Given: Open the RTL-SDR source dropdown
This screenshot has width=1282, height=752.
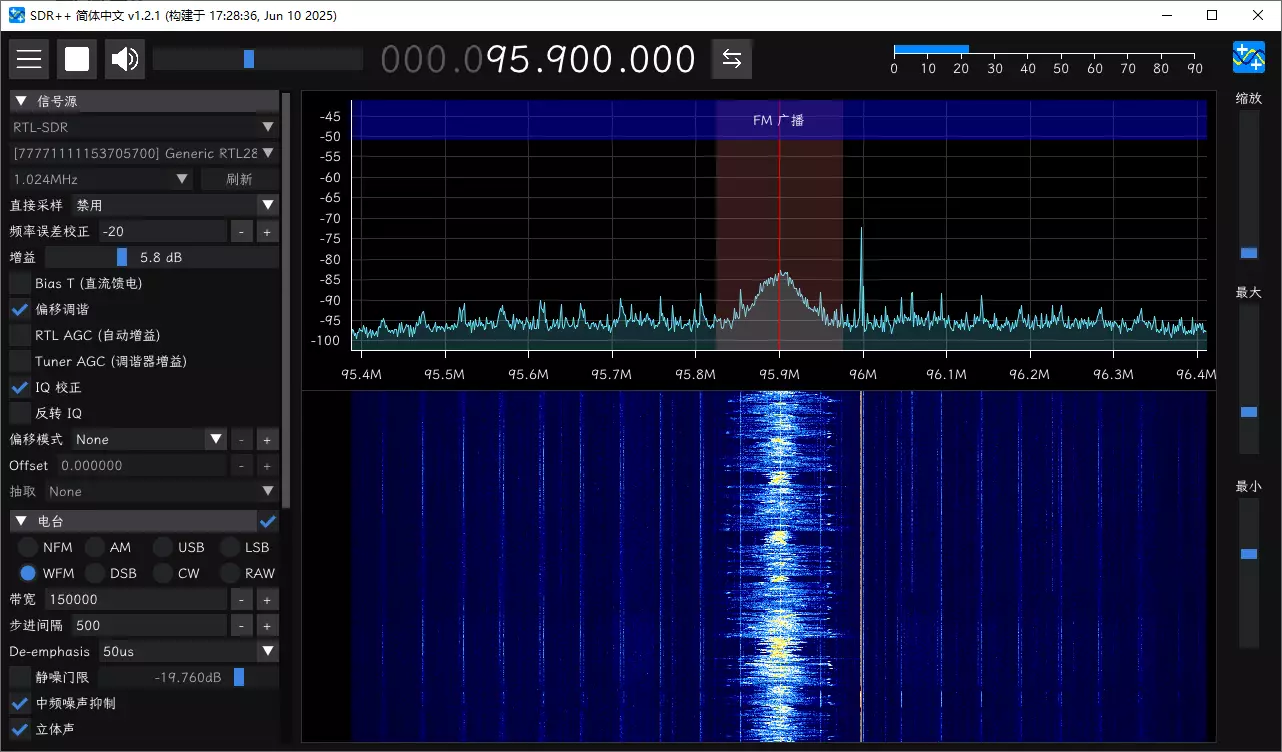Looking at the screenshot, I should pyautogui.click(x=144, y=127).
